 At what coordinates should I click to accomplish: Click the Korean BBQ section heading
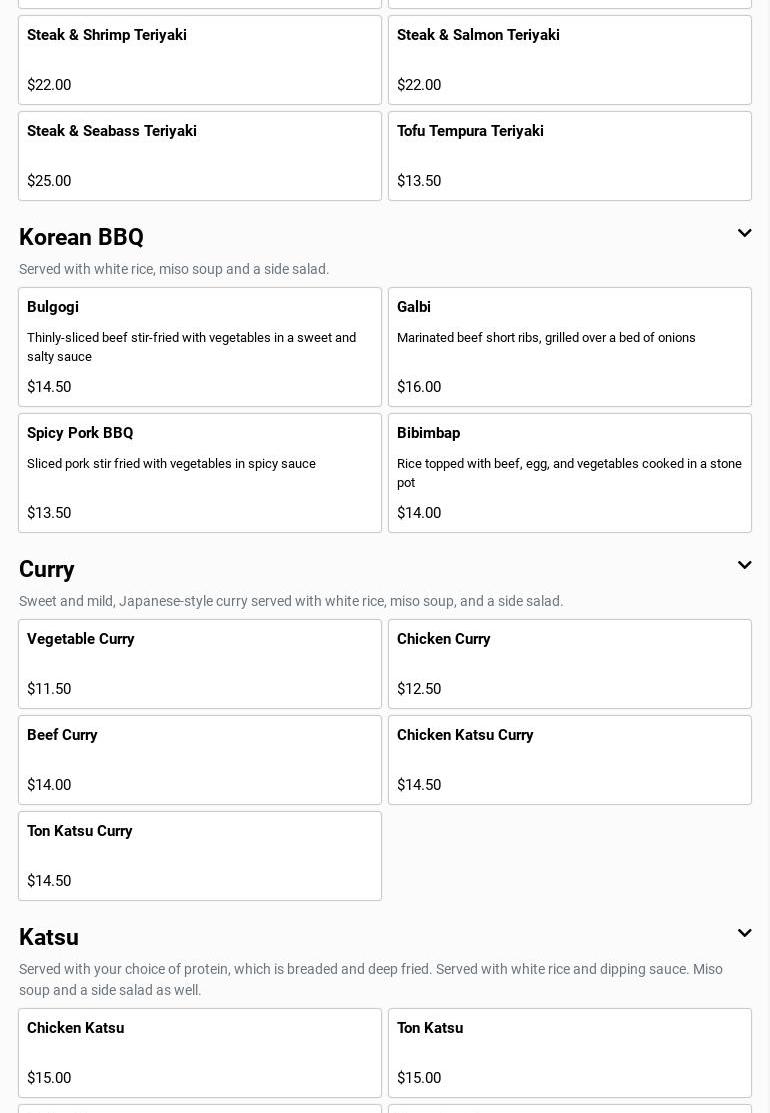click(x=82, y=238)
